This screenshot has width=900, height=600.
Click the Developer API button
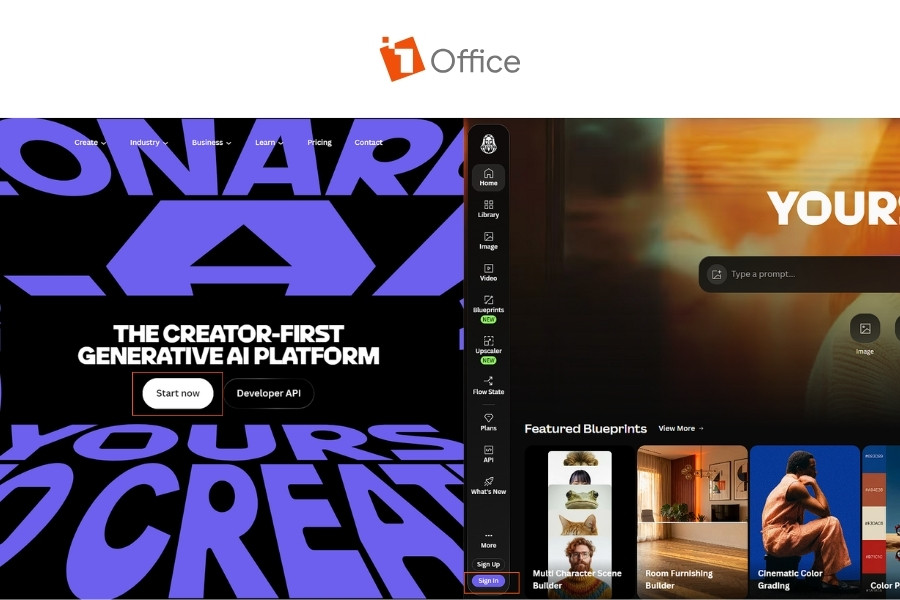click(x=269, y=393)
